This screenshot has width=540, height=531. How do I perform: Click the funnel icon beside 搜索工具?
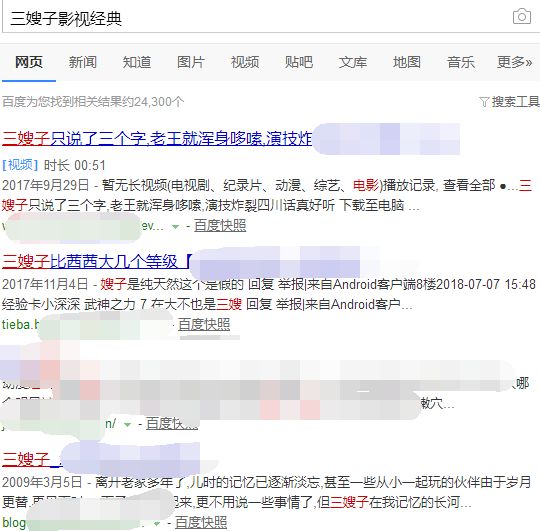coord(484,102)
